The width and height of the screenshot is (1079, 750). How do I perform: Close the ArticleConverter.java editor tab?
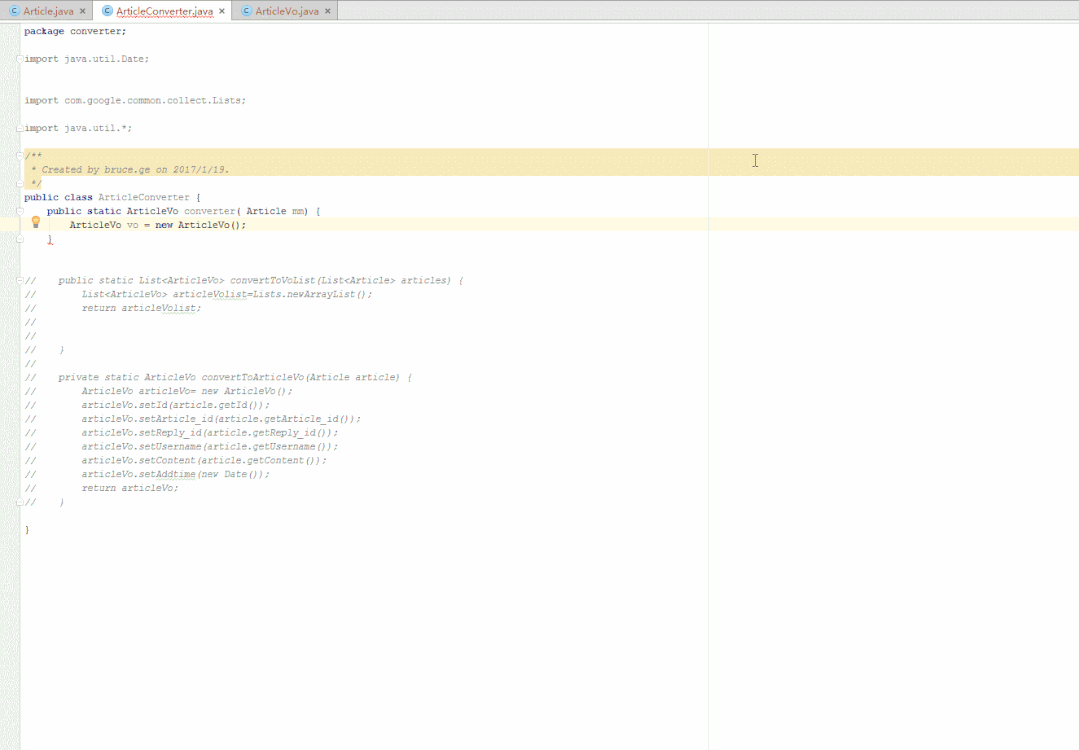tap(221, 11)
